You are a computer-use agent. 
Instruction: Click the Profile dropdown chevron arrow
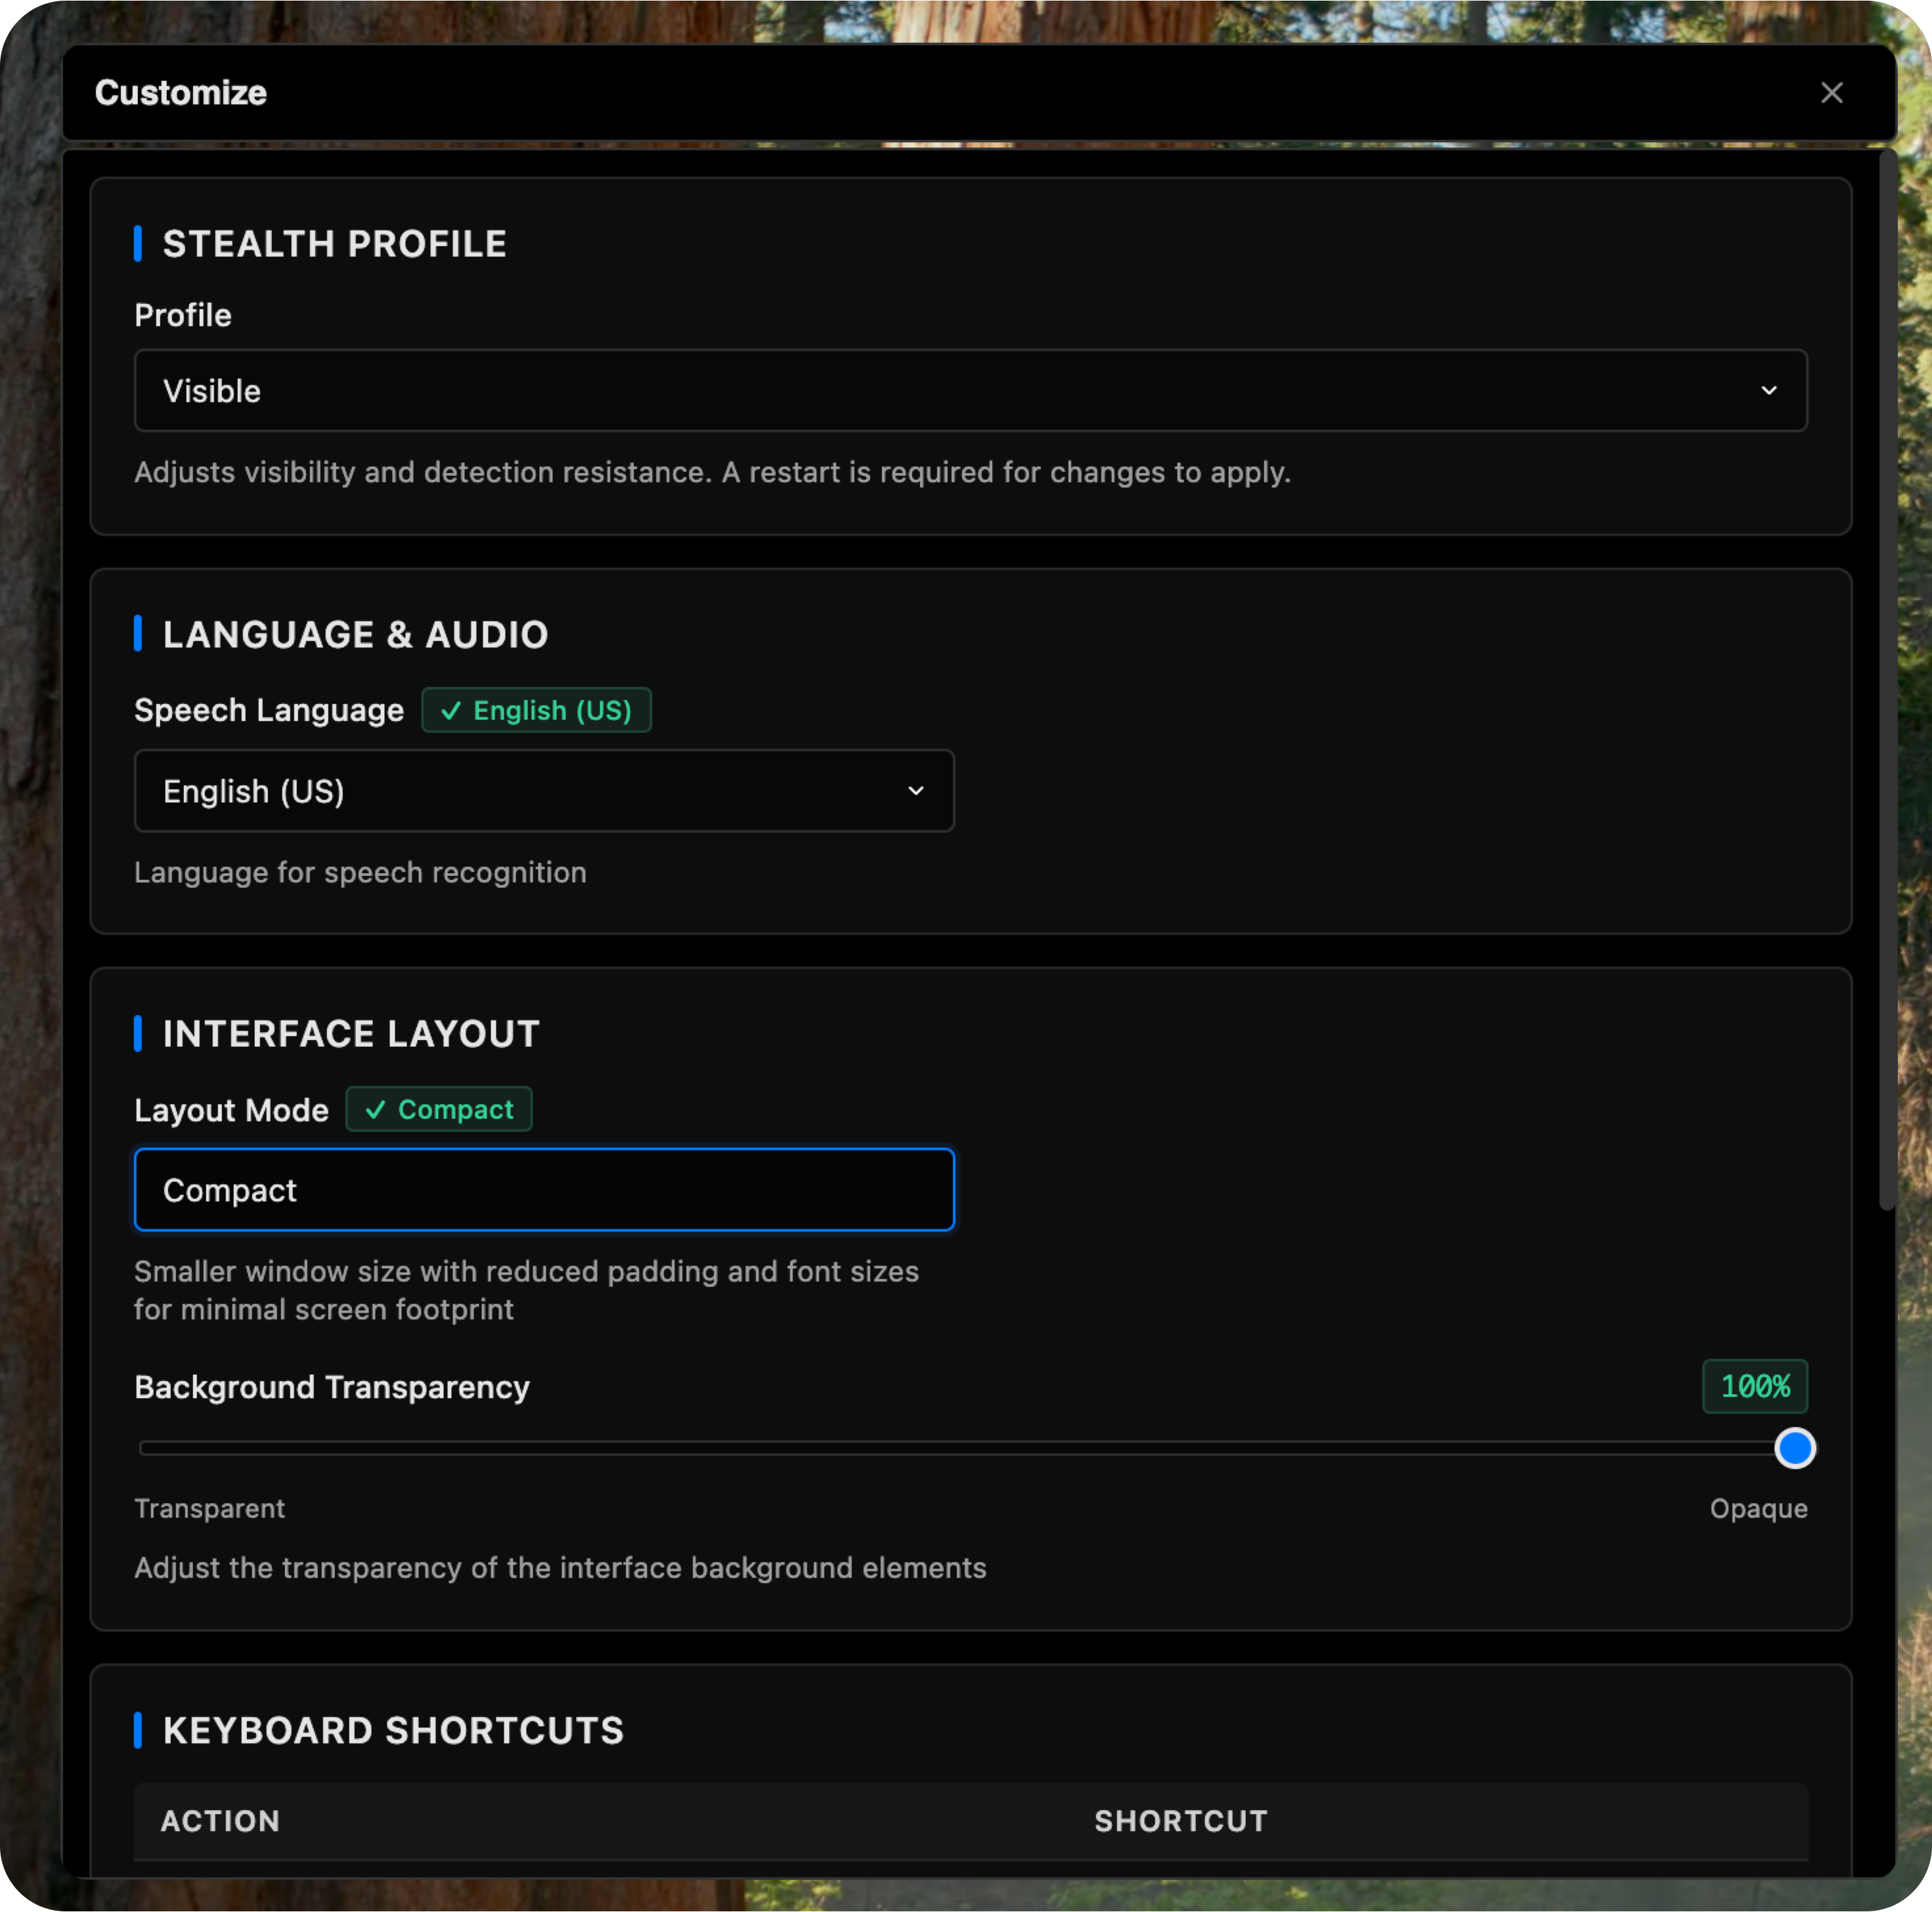(1770, 390)
